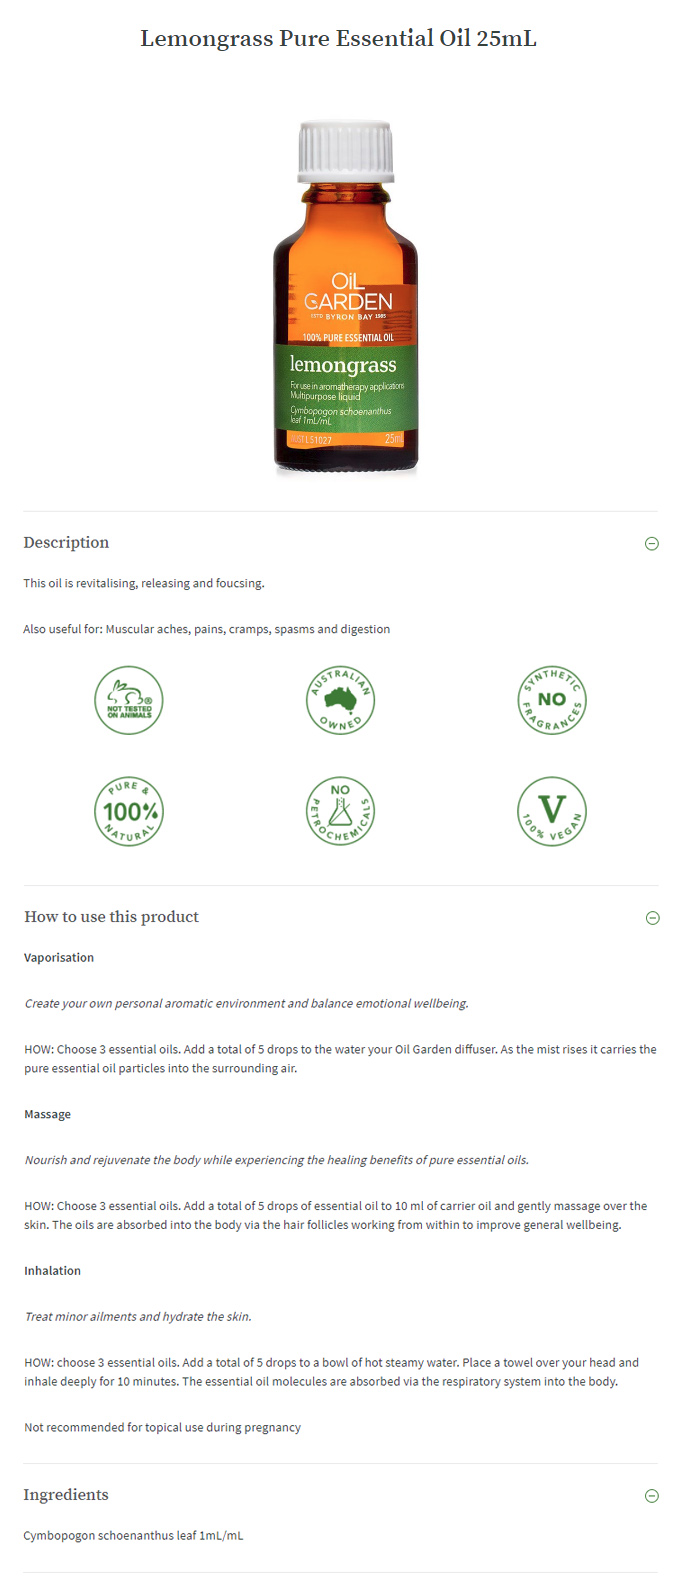The width and height of the screenshot is (680, 1591).
Task: Click the Vaporisation subheading
Action: coord(59,958)
